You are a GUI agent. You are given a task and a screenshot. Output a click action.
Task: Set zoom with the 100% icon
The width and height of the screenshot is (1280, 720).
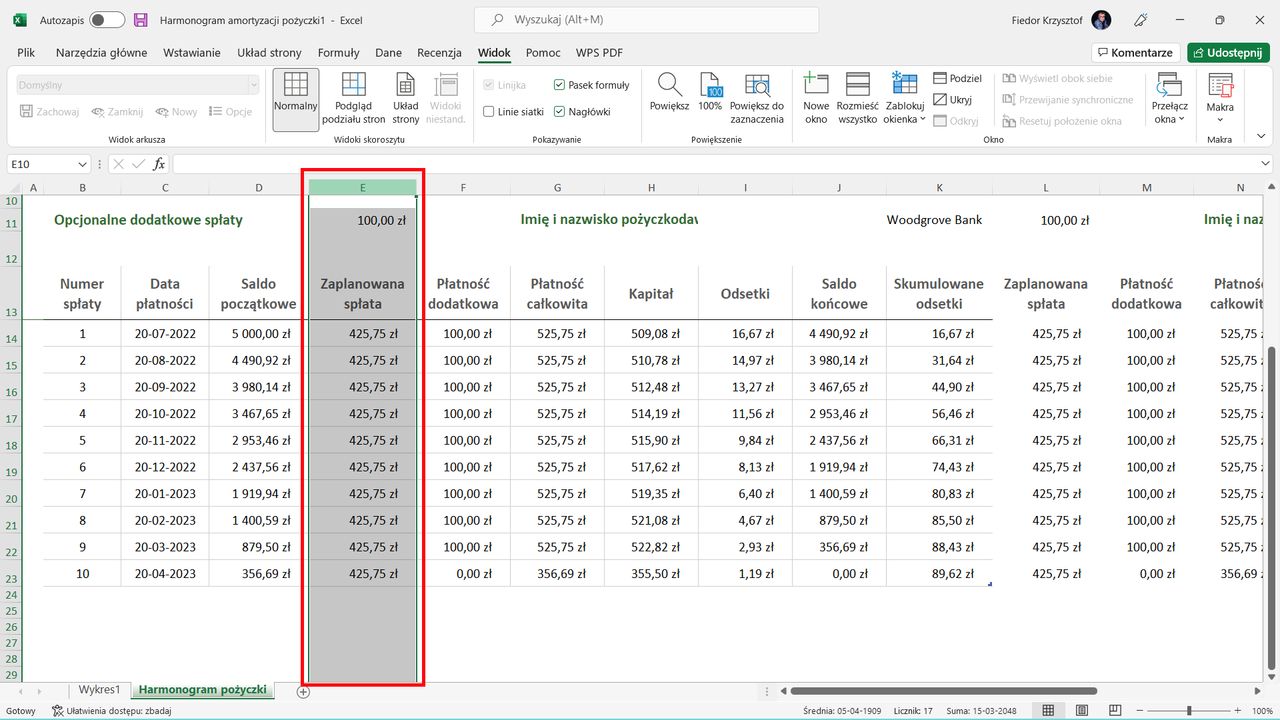tap(710, 95)
